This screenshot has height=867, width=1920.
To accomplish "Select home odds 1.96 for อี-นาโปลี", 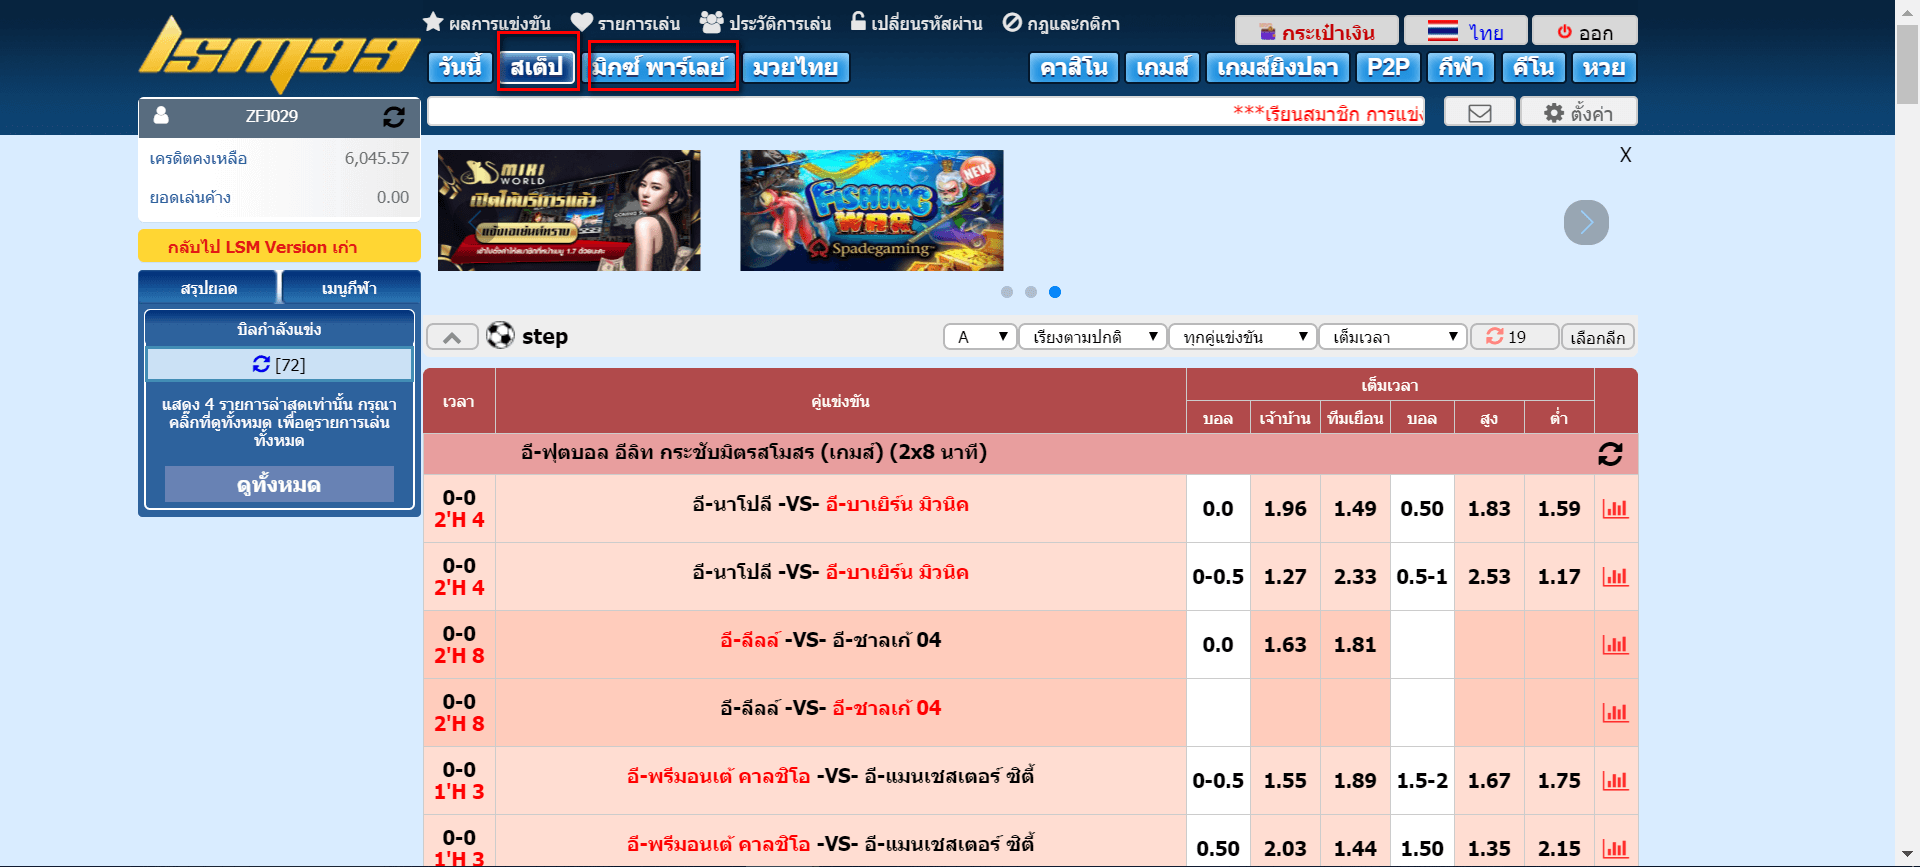I will 1285,509.
